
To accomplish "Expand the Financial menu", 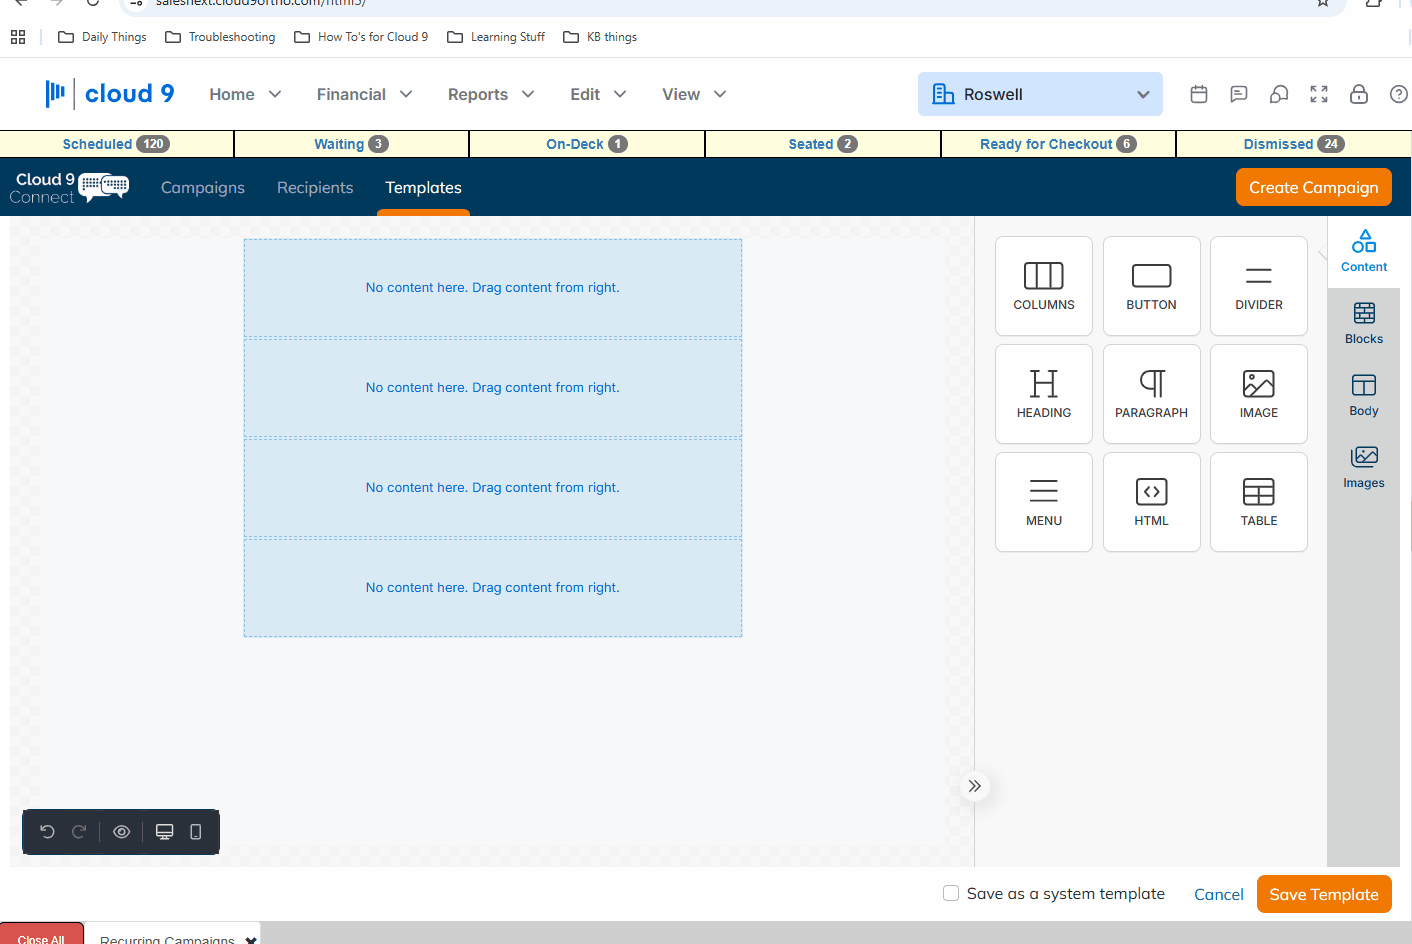I will click(364, 94).
